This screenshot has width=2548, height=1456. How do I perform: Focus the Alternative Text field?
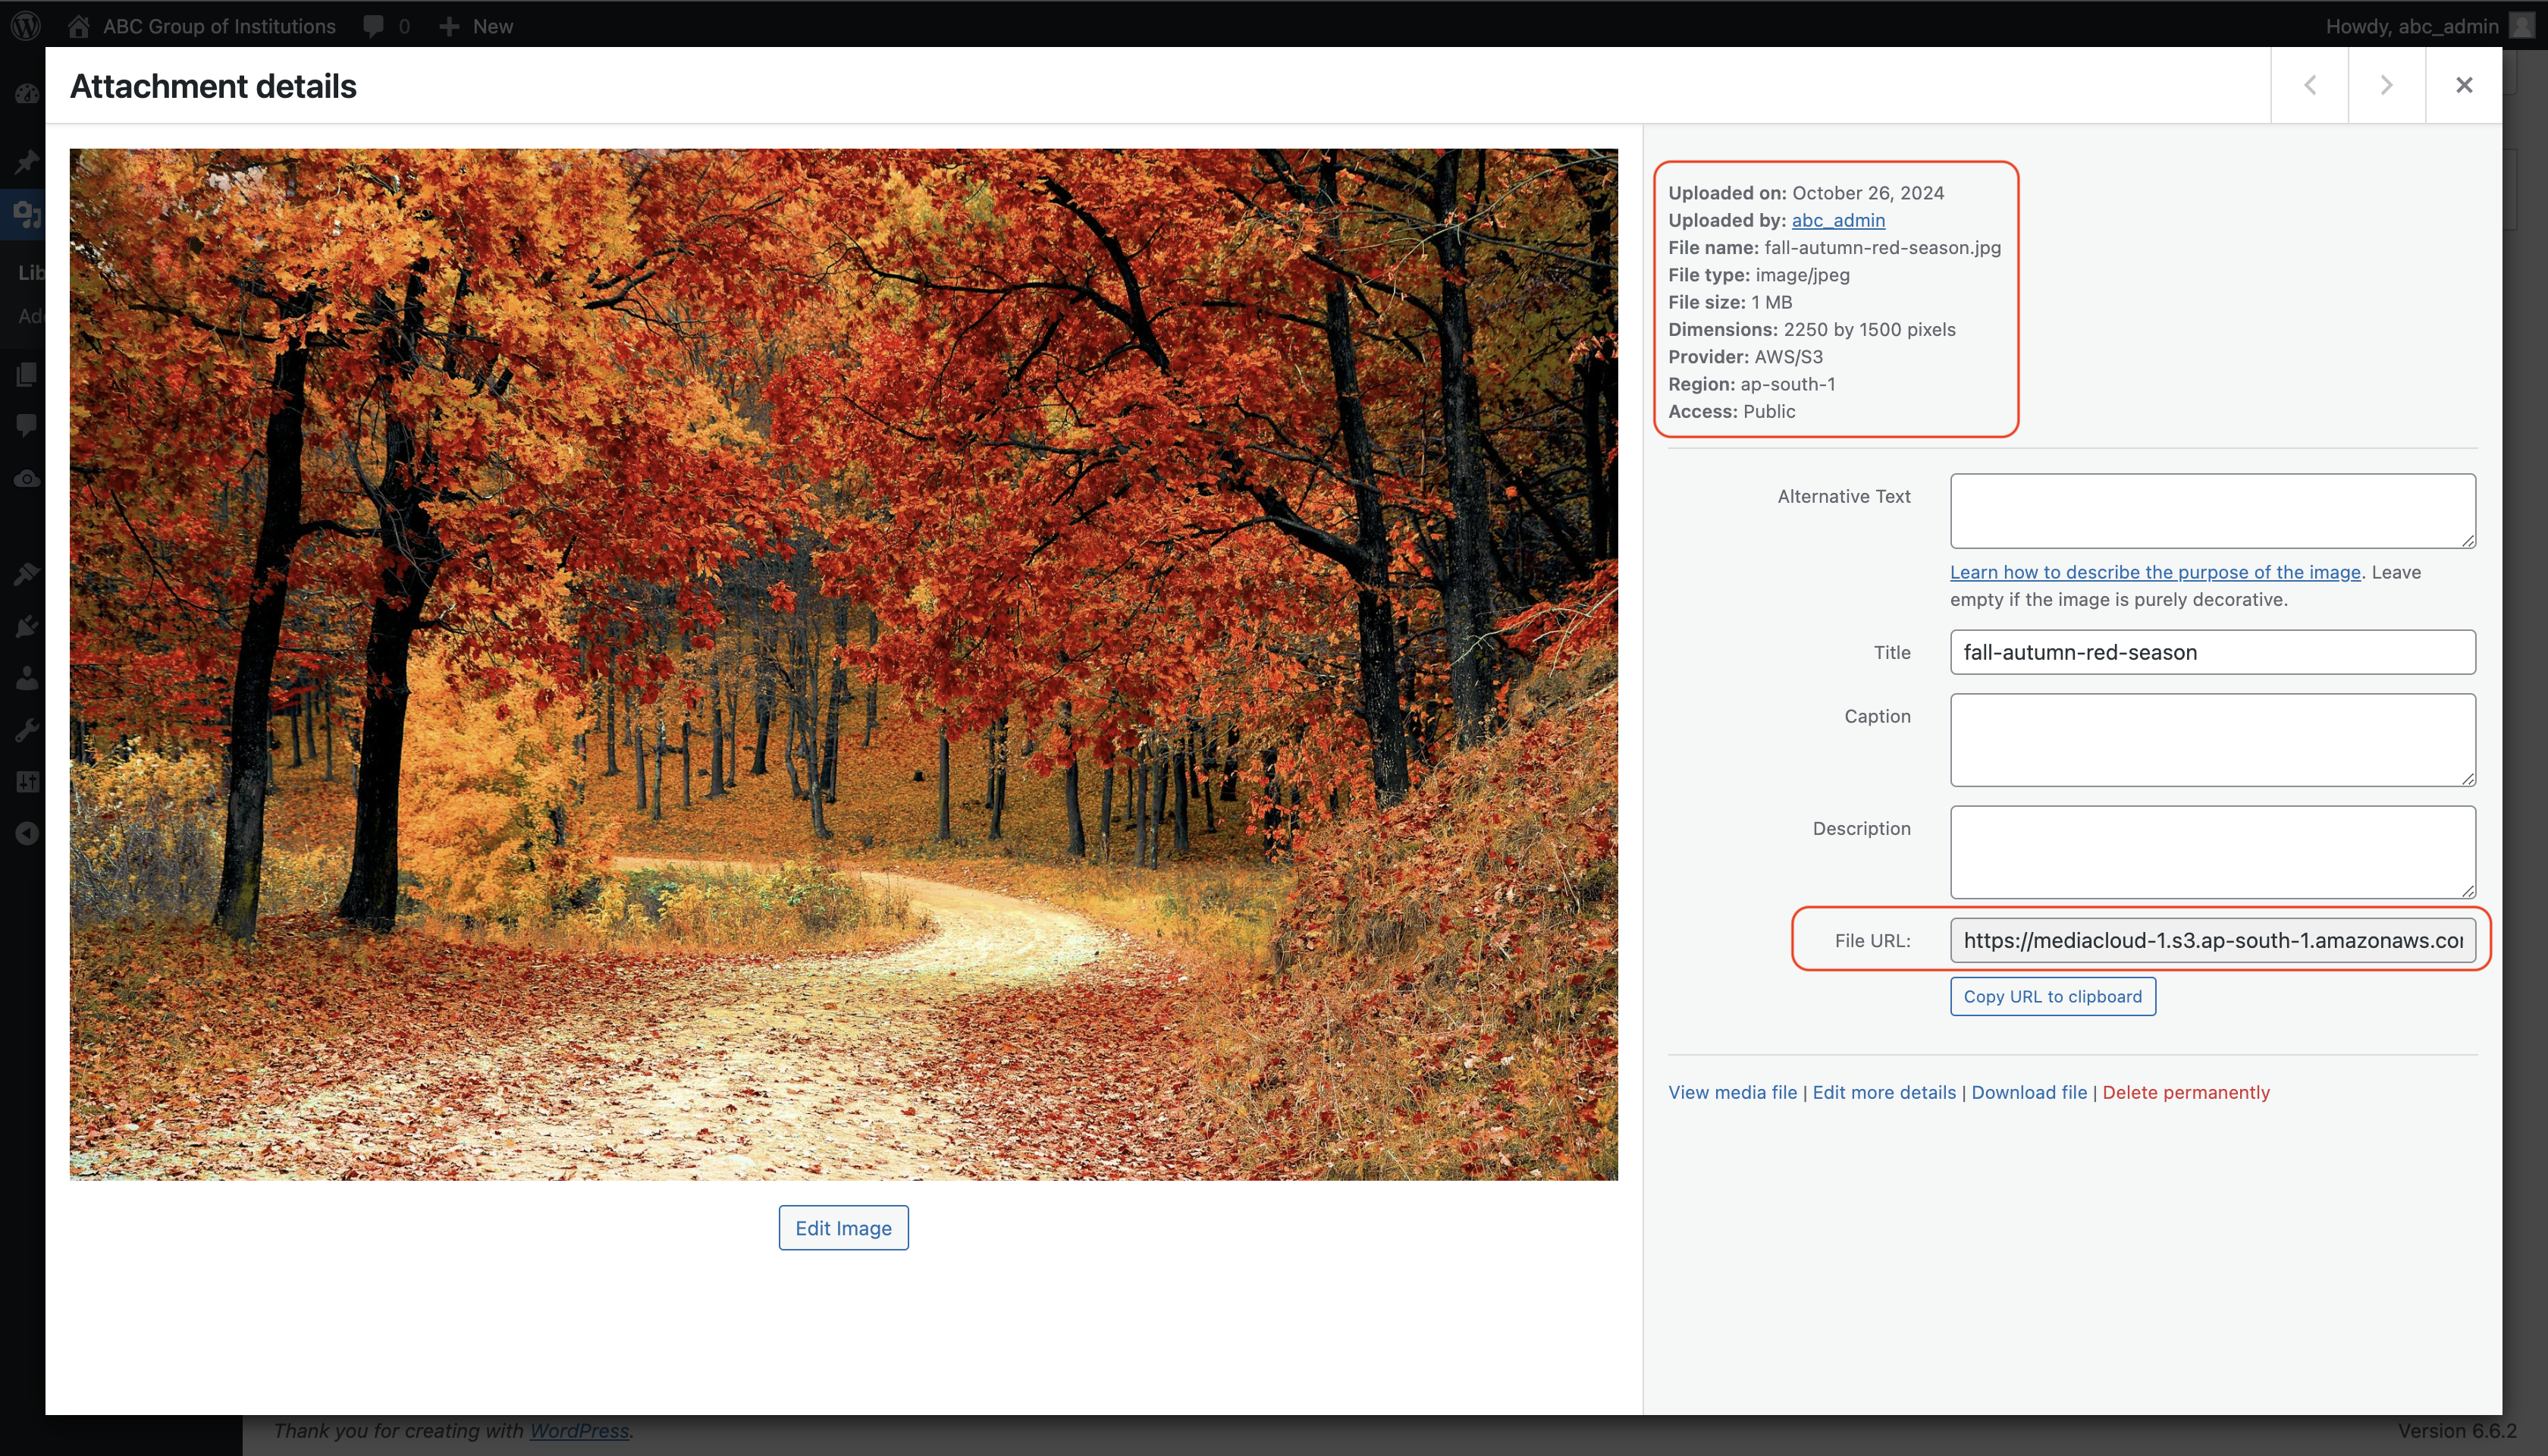coord(2213,511)
